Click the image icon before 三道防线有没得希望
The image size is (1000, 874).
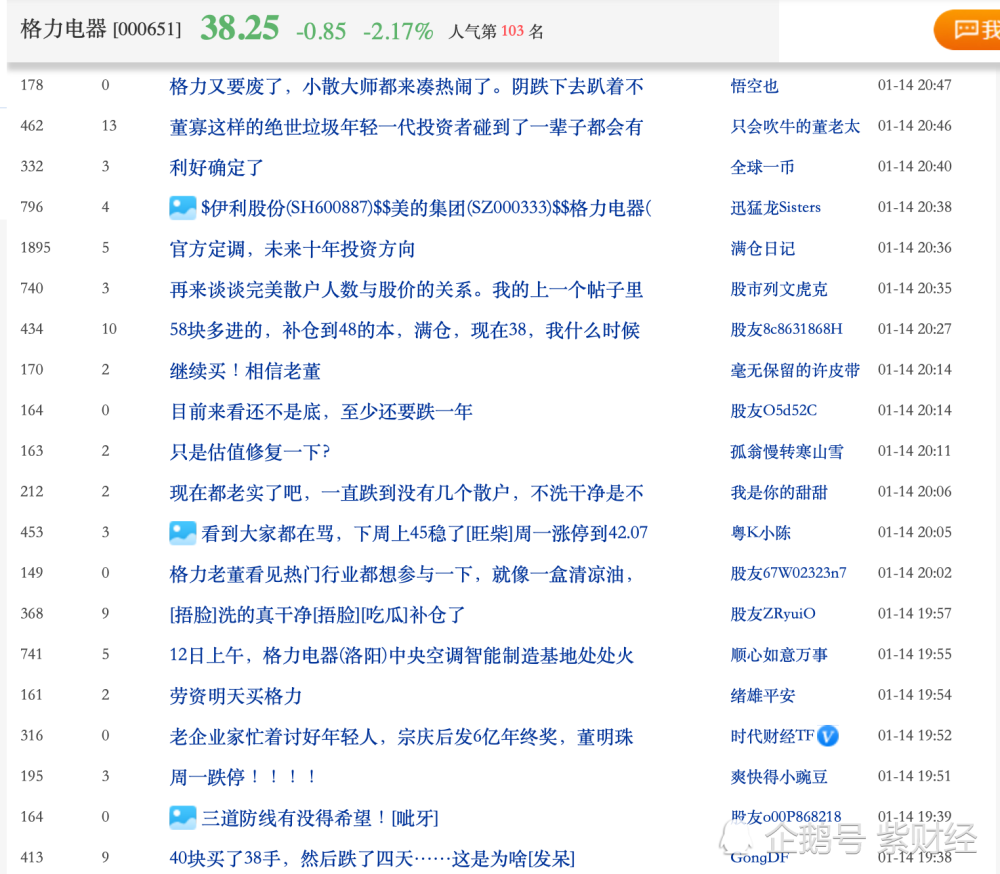[182, 817]
